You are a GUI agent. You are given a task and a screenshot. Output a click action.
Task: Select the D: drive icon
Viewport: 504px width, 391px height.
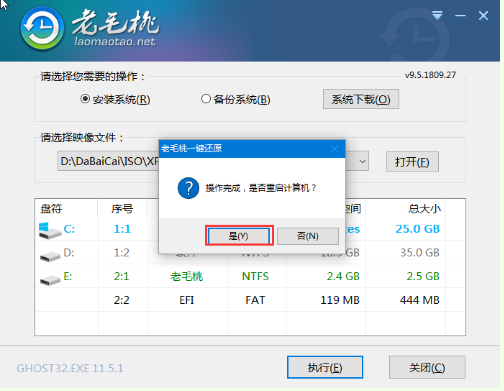click(x=50, y=256)
